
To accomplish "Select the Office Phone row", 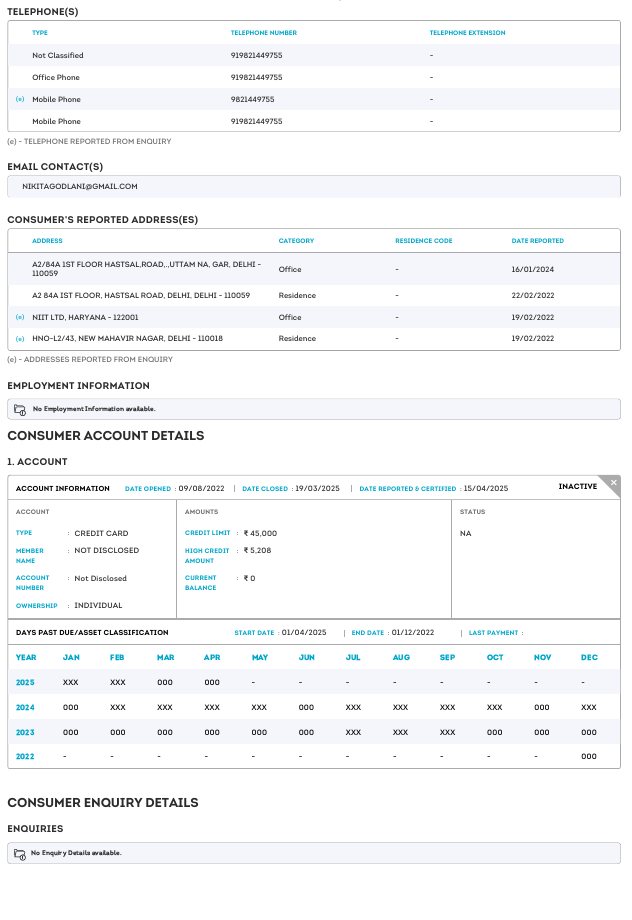I will tap(56, 78).
